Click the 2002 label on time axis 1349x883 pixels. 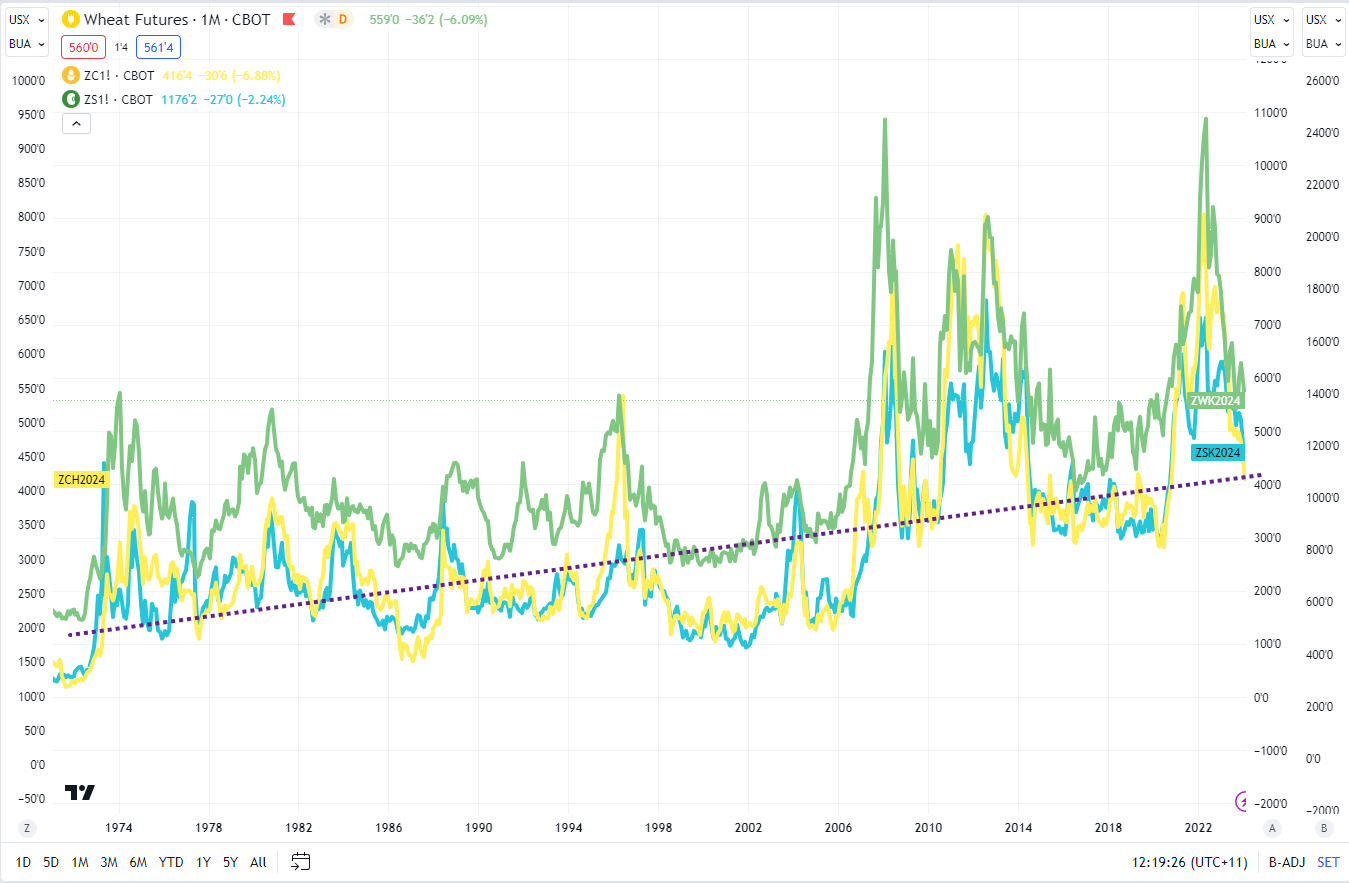748,828
